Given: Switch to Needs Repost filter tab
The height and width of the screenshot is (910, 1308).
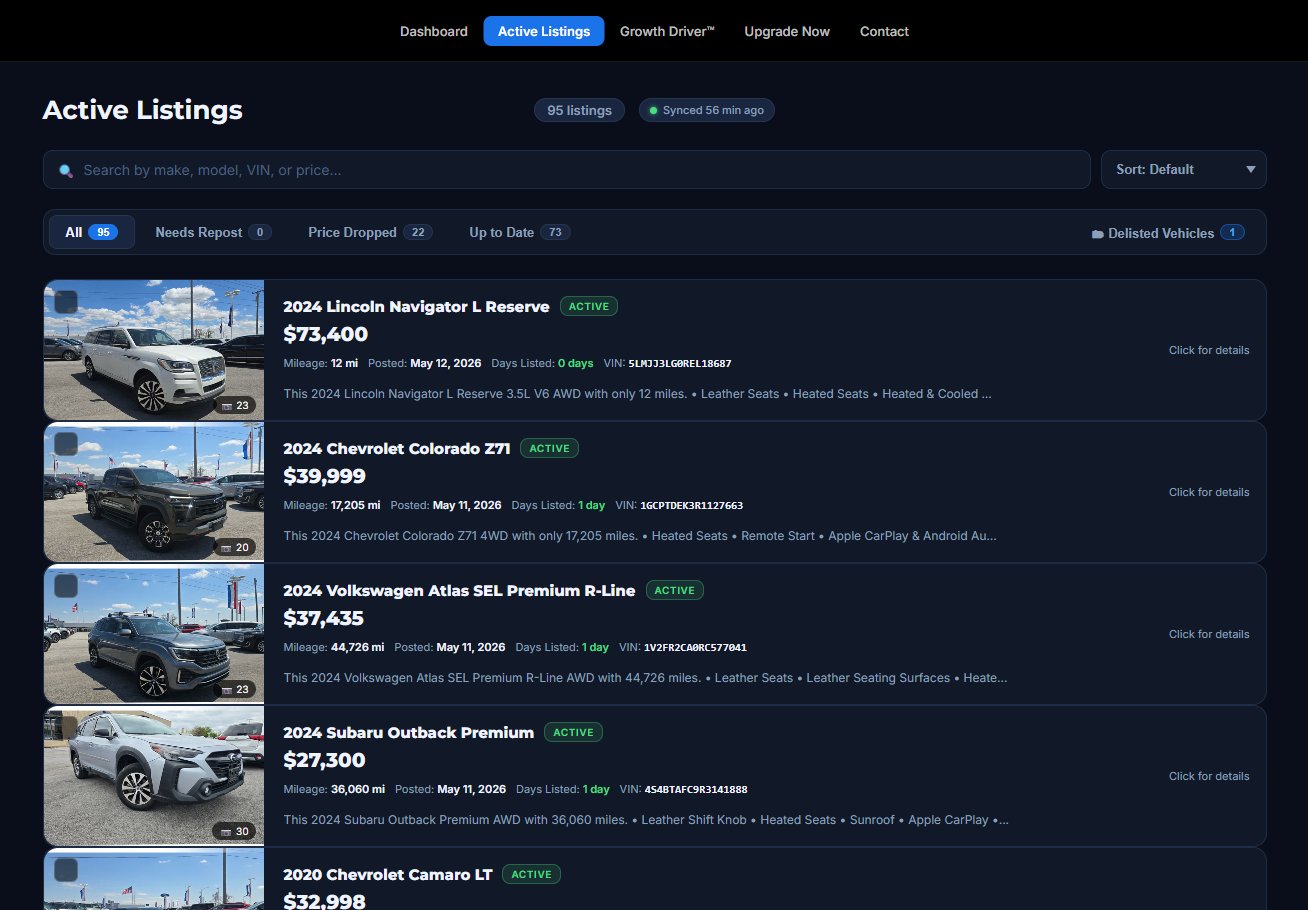Looking at the screenshot, I should point(213,232).
